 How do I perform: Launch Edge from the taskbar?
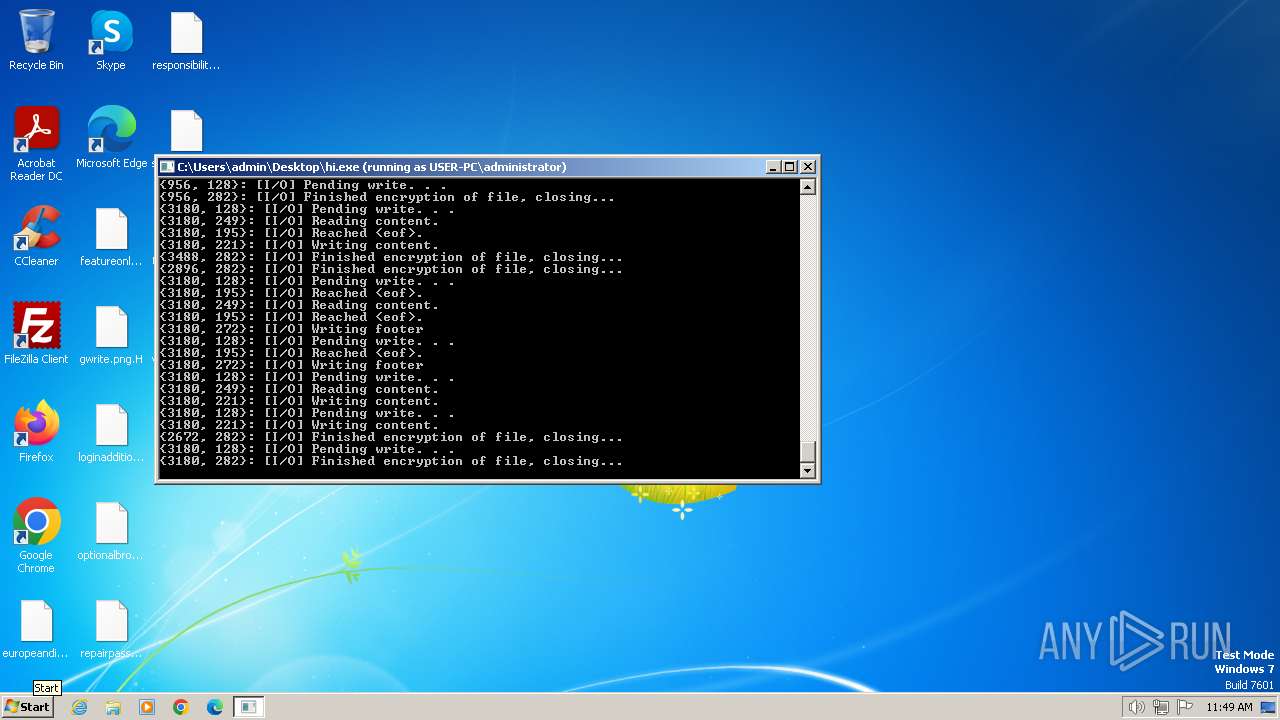coord(215,707)
